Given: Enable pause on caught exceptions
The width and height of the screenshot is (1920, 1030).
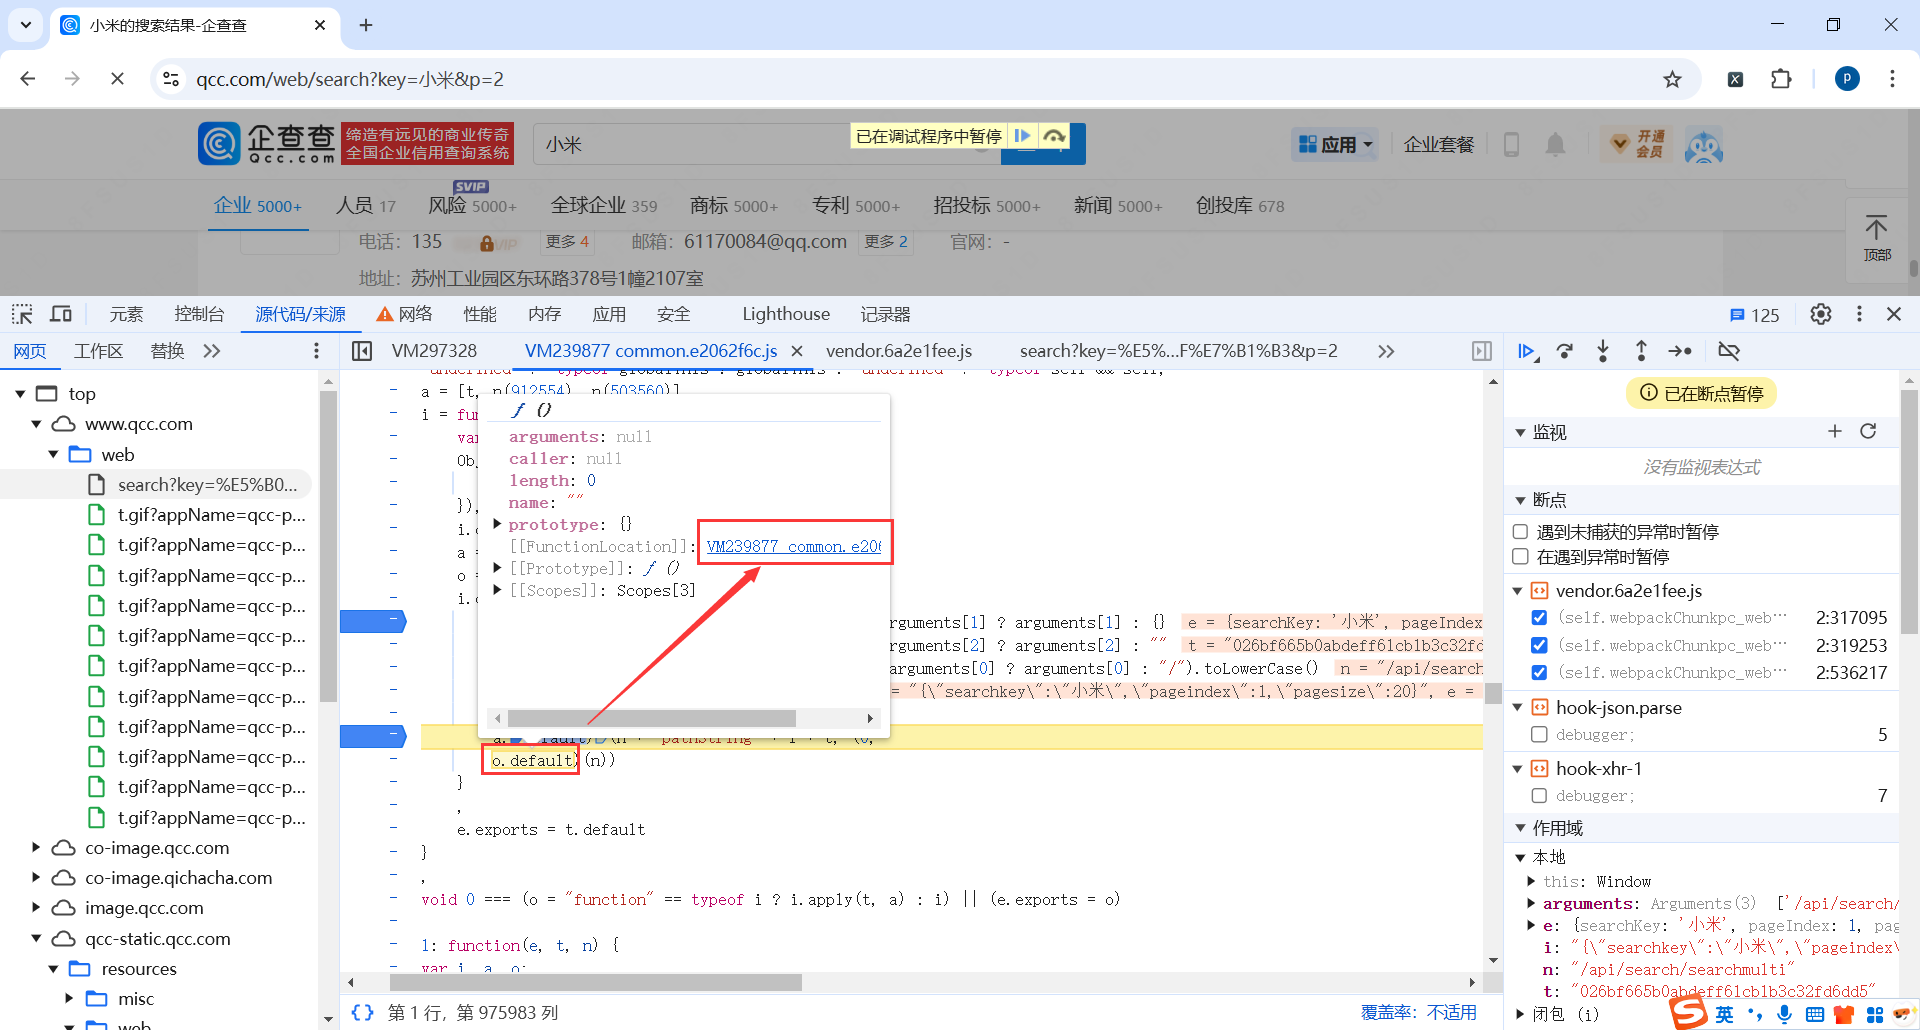Looking at the screenshot, I should (x=1521, y=556).
